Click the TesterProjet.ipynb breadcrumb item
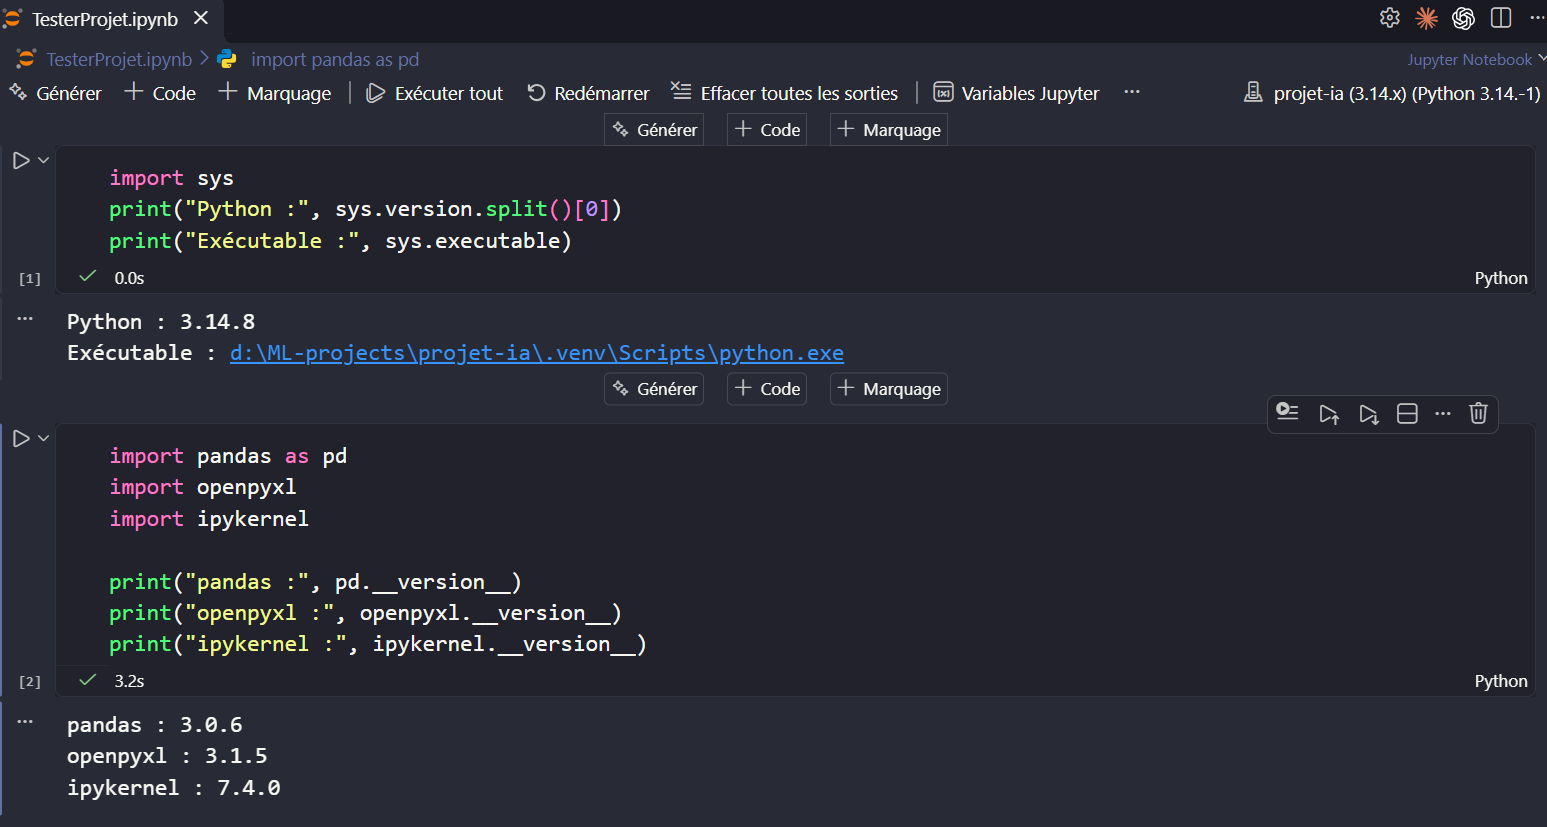This screenshot has width=1547, height=827. 119,59
